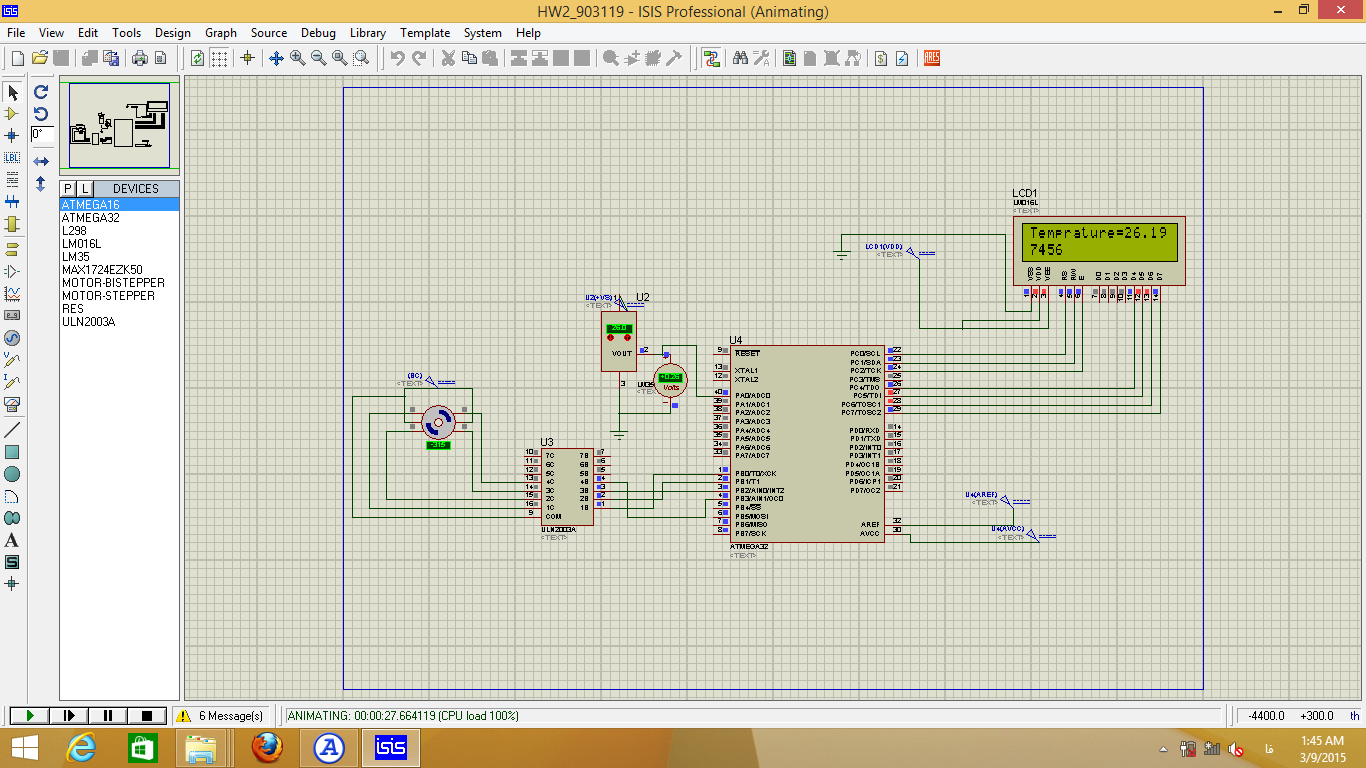Open the Library menu
The width and height of the screenshot is (1366, 768).
click(x=367, y=33)
